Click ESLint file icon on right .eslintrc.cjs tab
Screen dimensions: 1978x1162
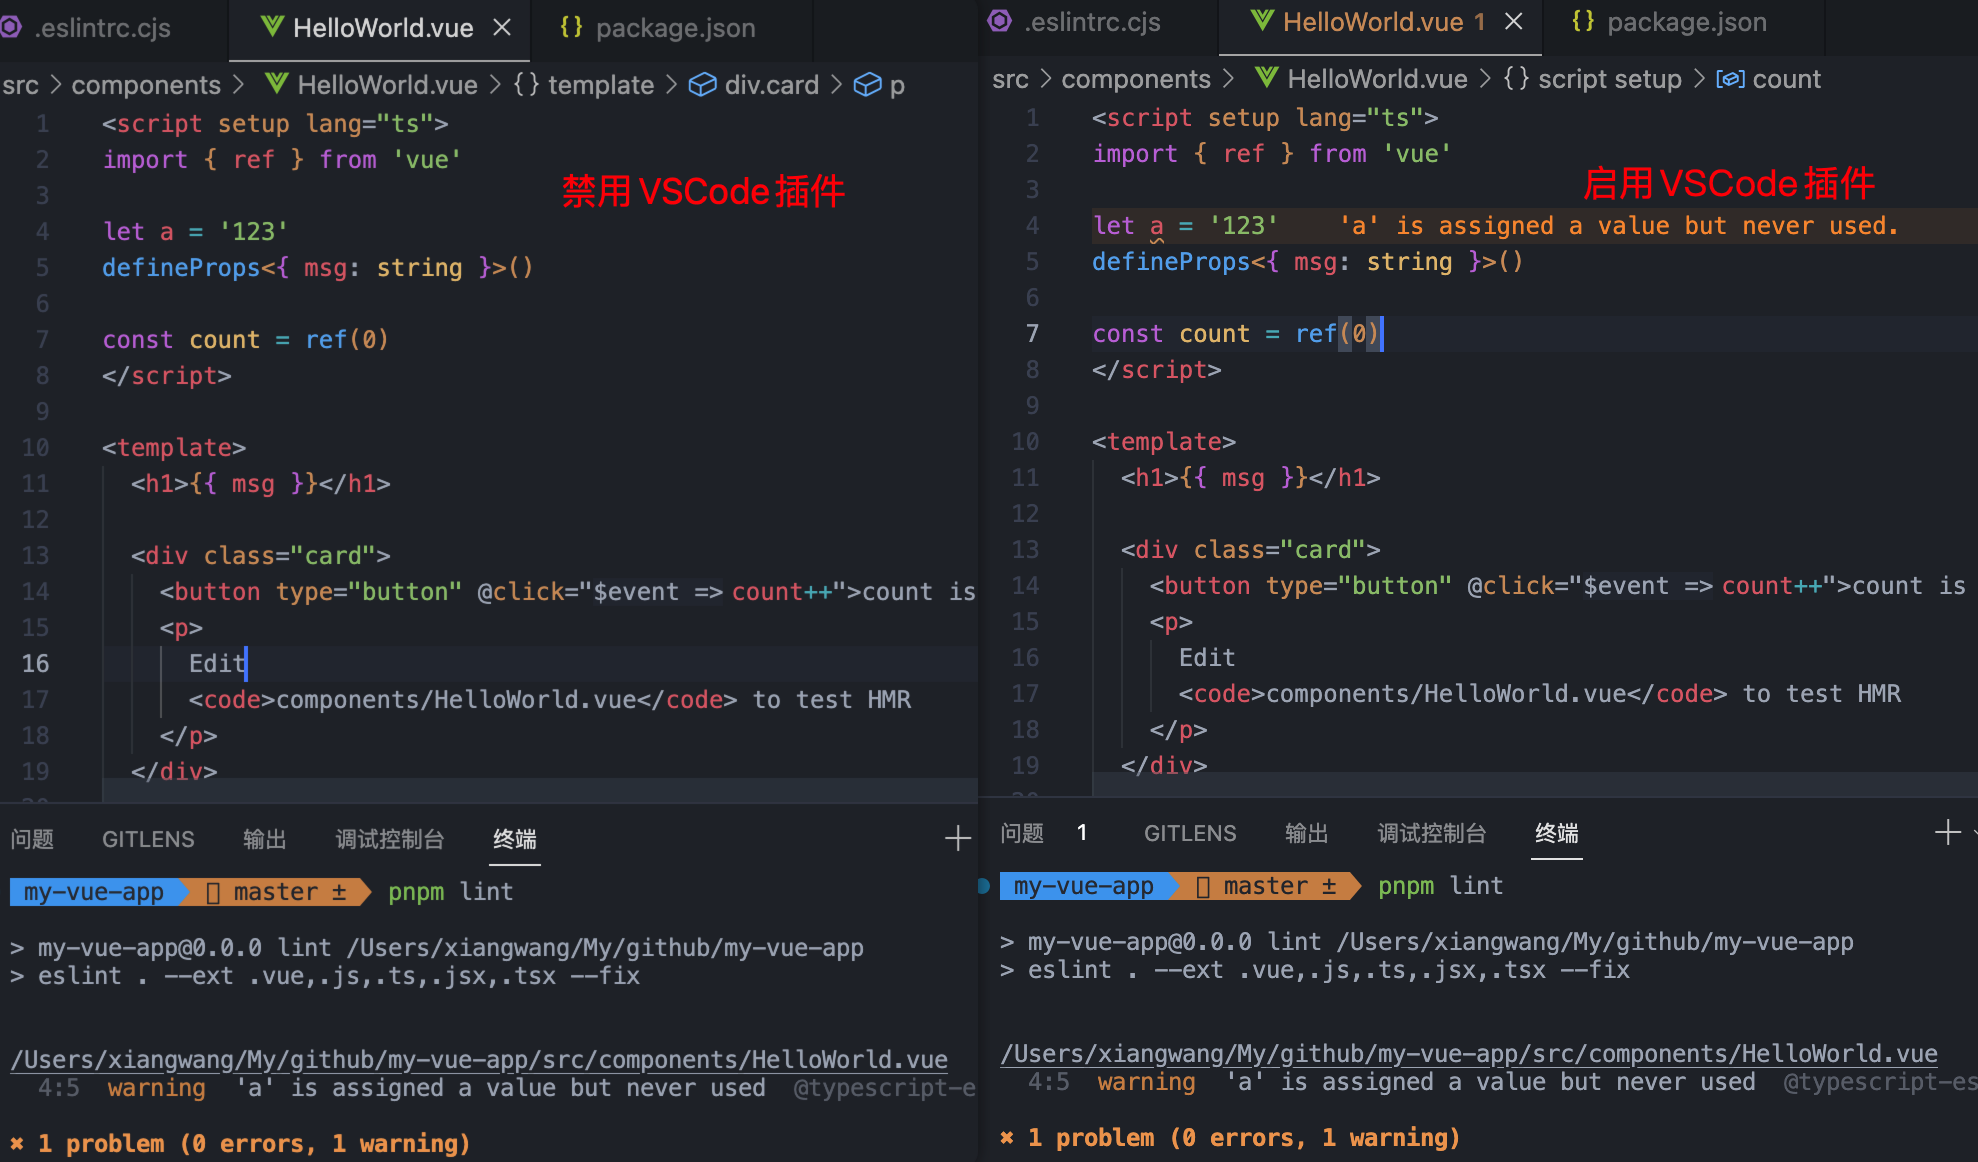tap(999, 21)
